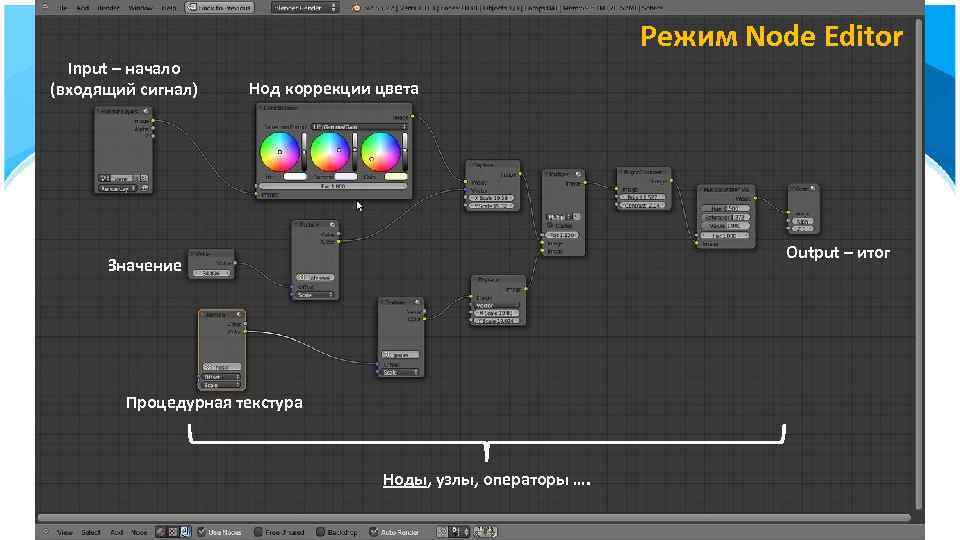Click the editor type icon in the bottom header
The height and width of the screenshot is (540, 960).
(45, 532)
